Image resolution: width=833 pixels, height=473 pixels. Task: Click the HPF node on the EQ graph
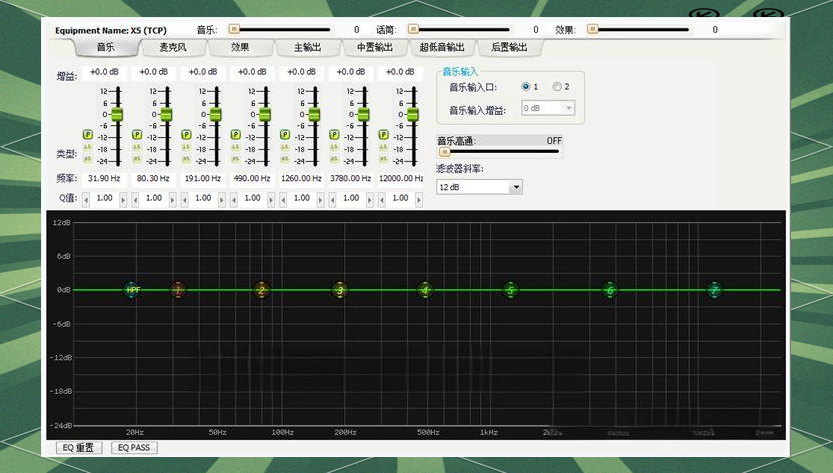tap(133, 290)
